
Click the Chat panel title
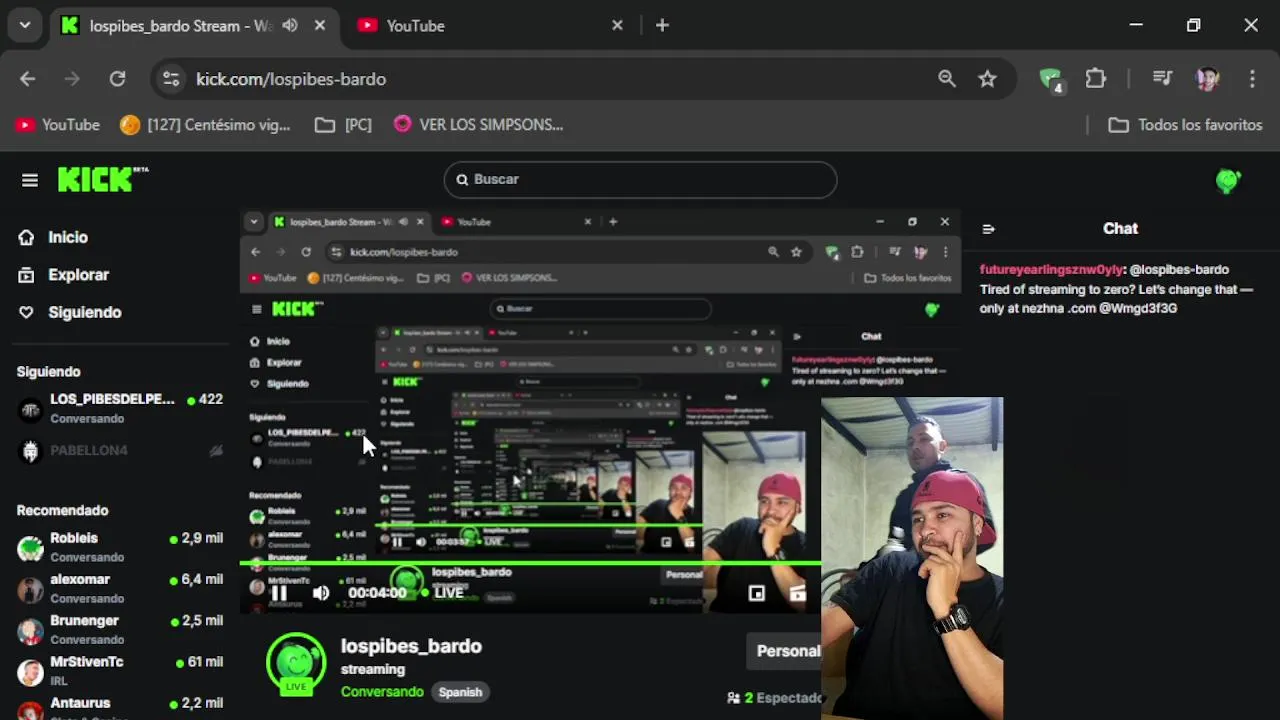click(1120, 229)
